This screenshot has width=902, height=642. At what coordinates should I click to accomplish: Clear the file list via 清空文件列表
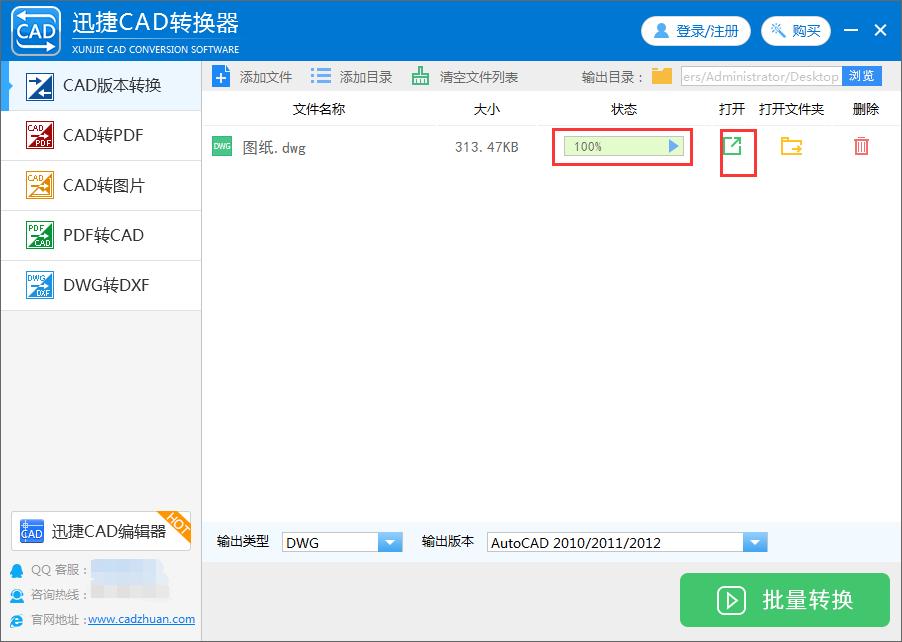(x=463, y=75)
